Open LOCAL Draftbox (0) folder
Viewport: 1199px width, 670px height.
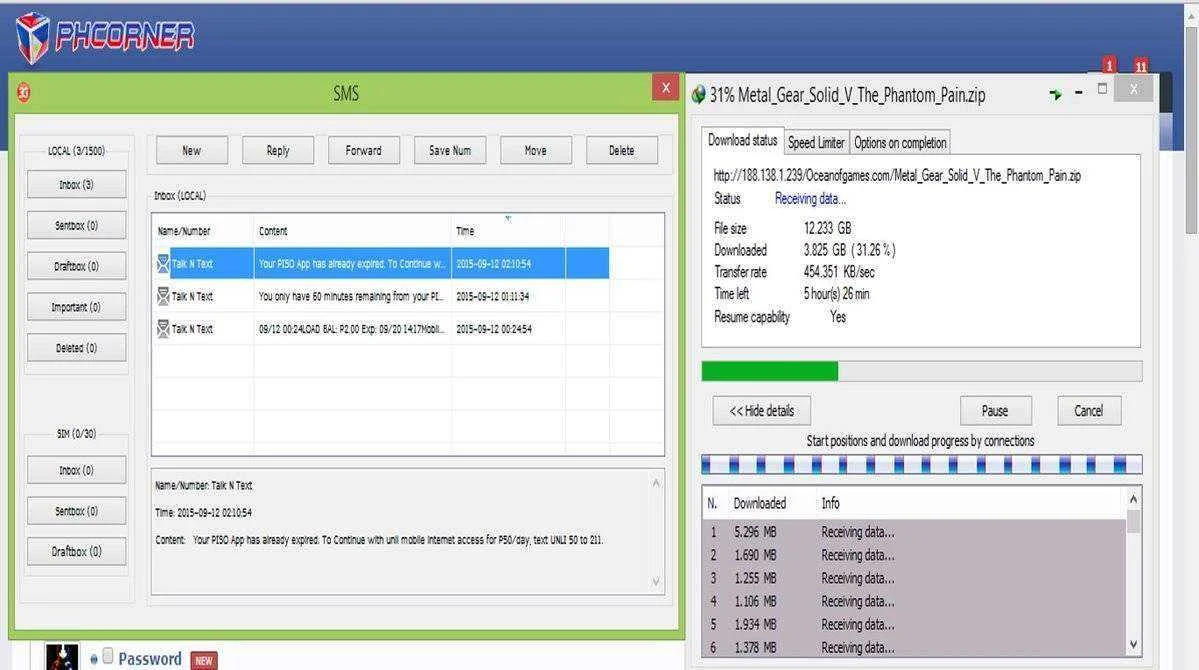[76, 266]
